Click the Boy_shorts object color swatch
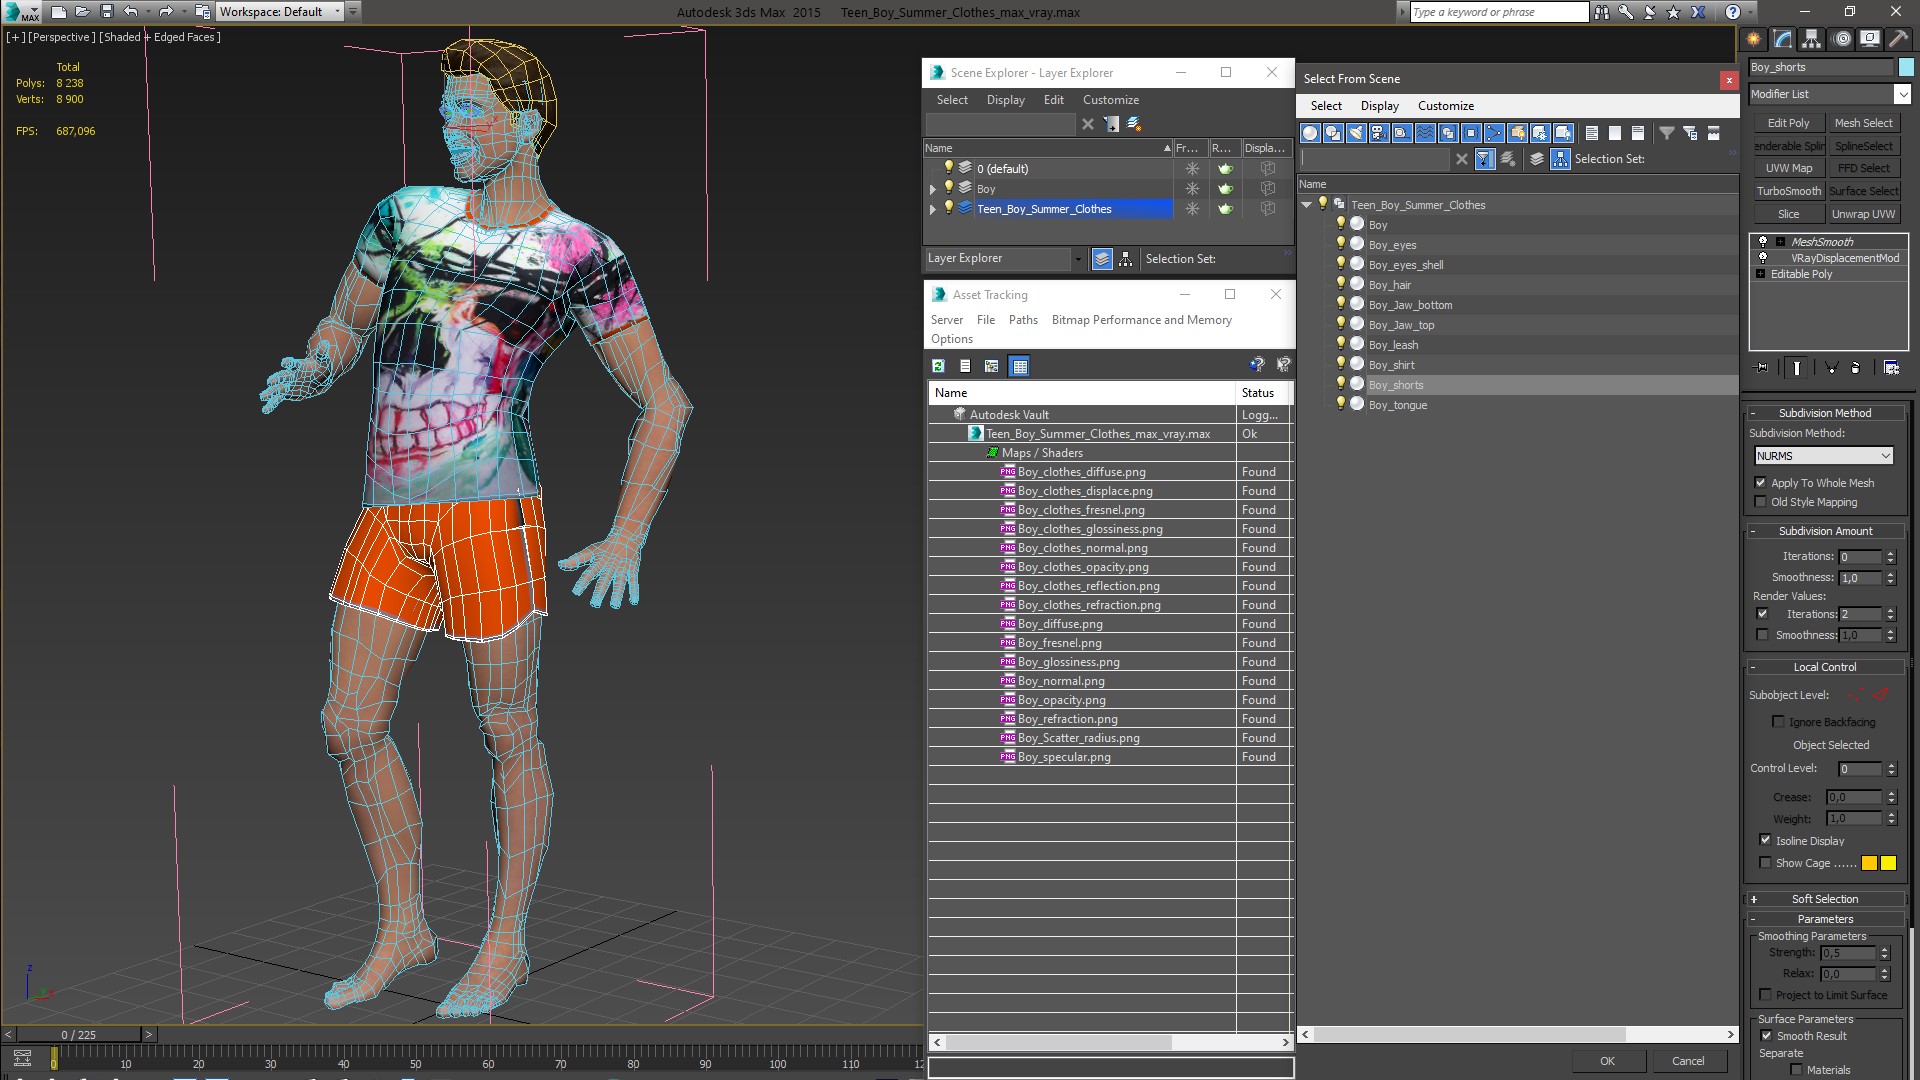1920x1080 pixels. pyautogui.click(x=1906, y=67)
